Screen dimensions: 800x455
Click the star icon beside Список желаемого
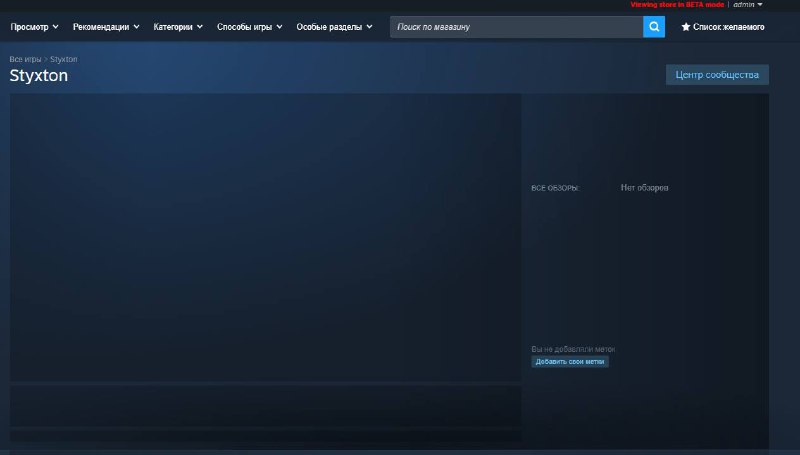686,27
